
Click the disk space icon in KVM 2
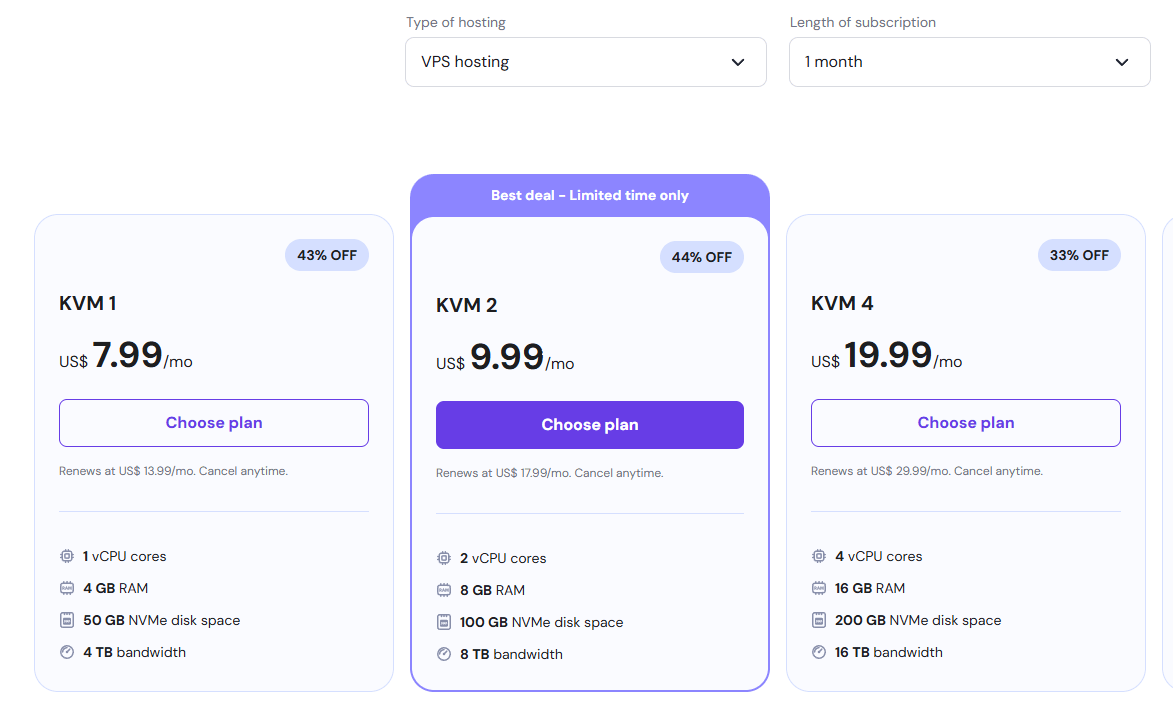(x=444, y=622)
